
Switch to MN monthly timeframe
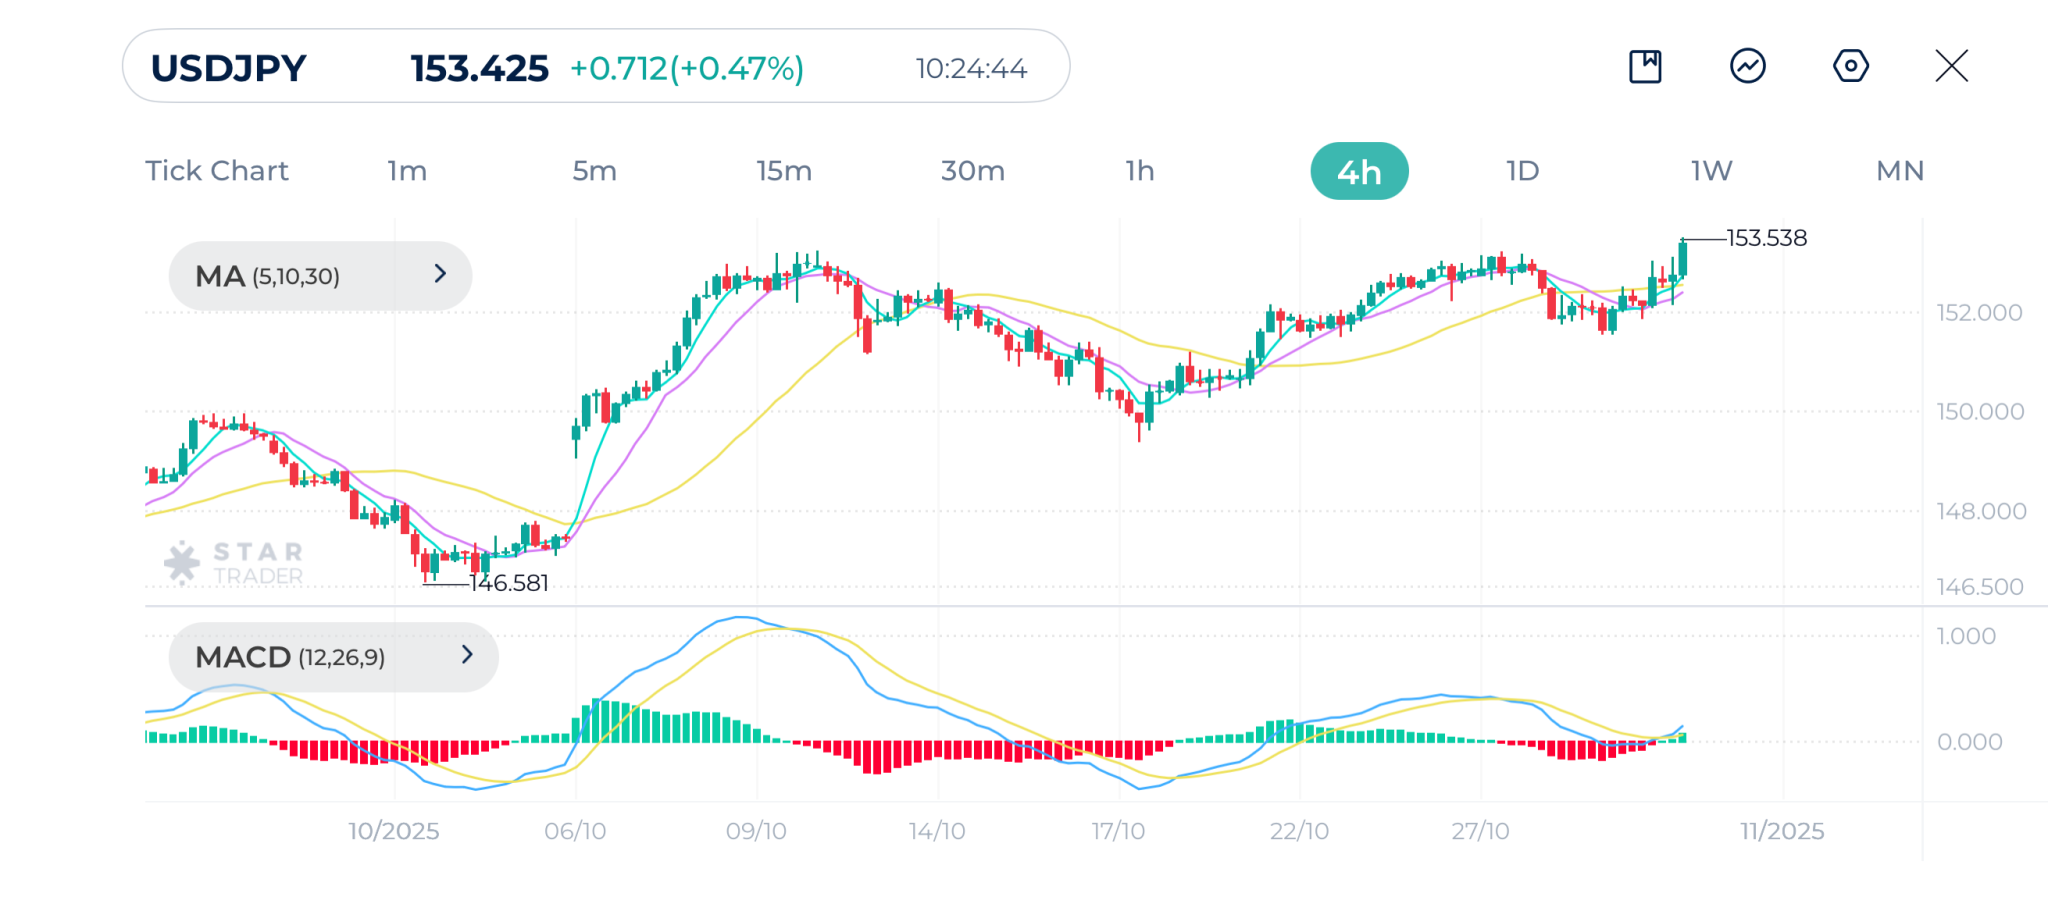click(x=1899, y=171)
